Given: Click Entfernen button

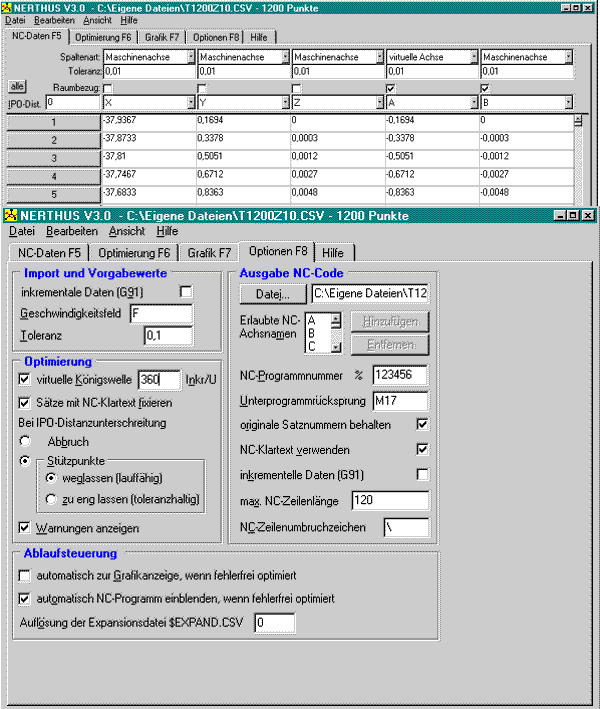Looking at the screenshot, I should coord(390,345).
